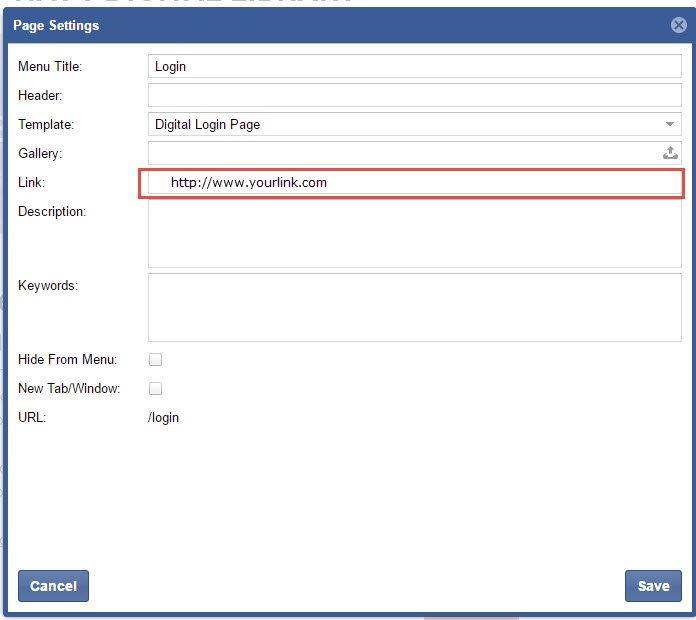Click the "Hide From Menu:" label
This screenshot has height=620, width=696.
point(67,359)
